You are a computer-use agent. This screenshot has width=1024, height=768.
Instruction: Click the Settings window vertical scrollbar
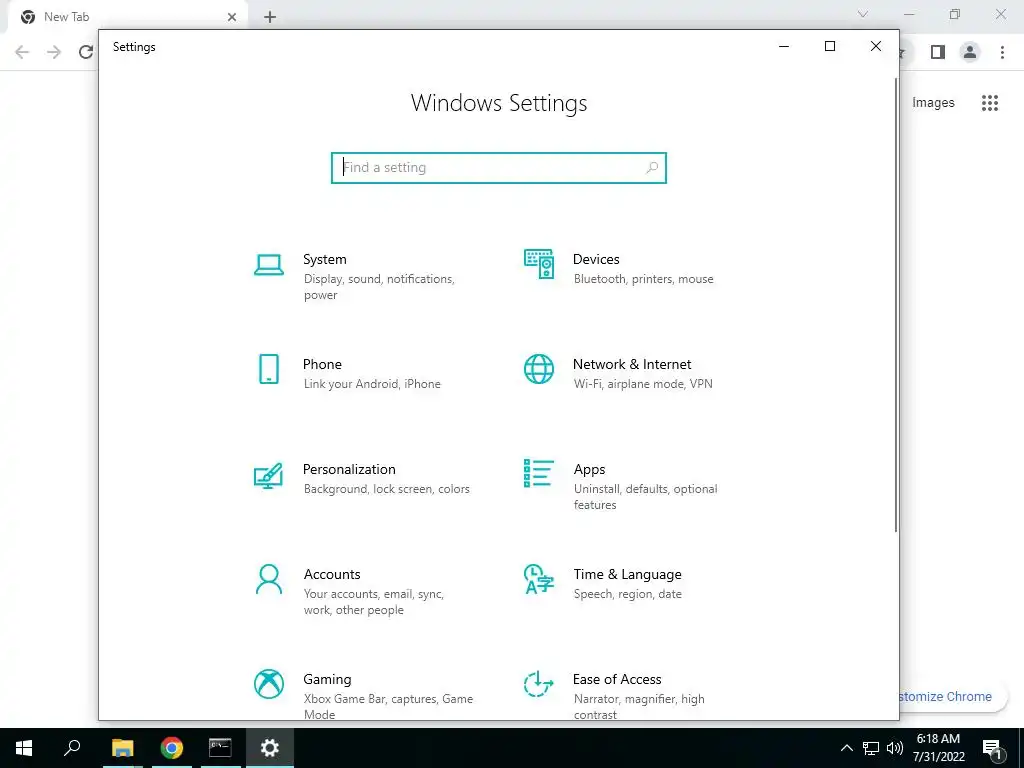pyautogui.click(x=895, y=304)
